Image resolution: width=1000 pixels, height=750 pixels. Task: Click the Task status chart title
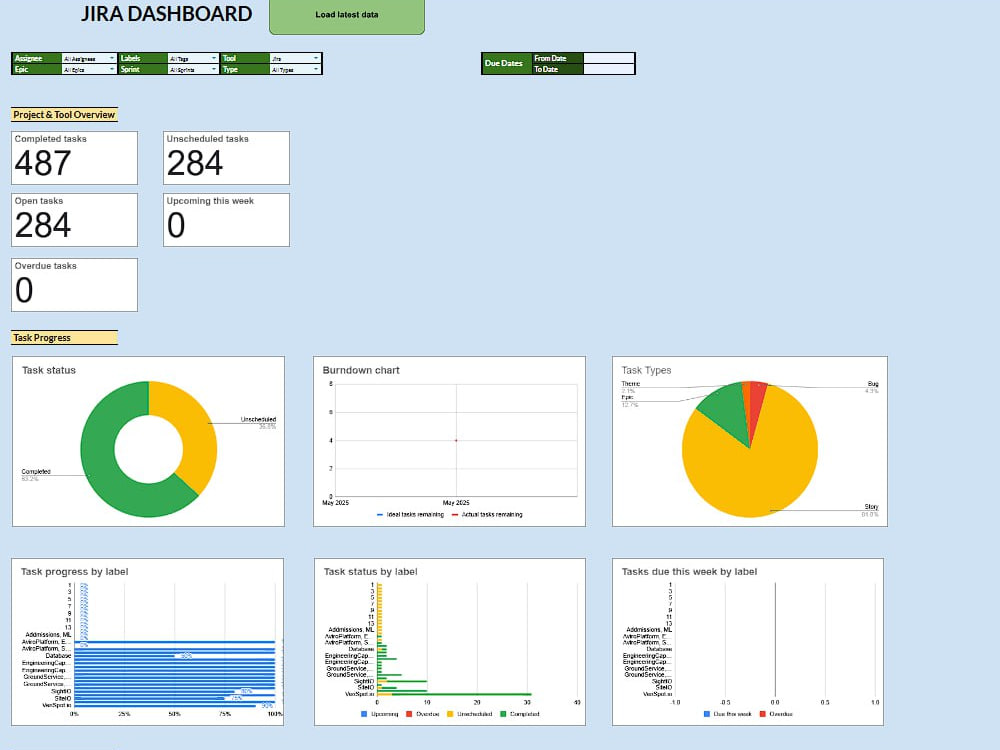pos(49,371)
